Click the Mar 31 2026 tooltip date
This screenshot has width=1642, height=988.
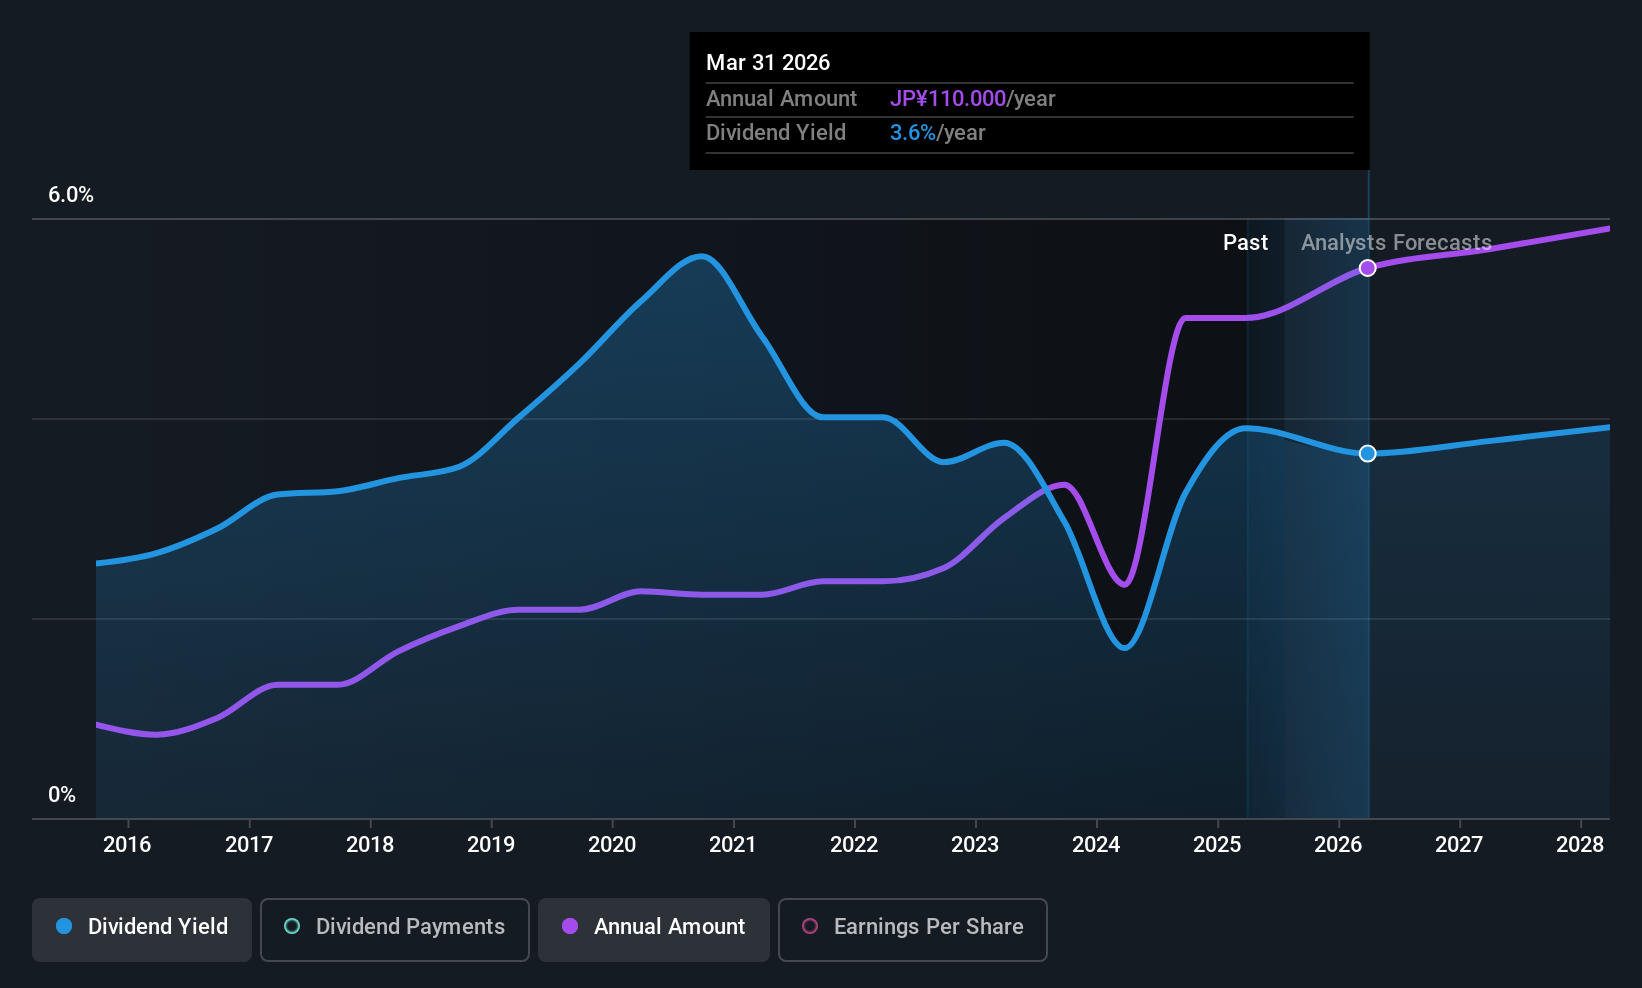[x=768, y=62]
